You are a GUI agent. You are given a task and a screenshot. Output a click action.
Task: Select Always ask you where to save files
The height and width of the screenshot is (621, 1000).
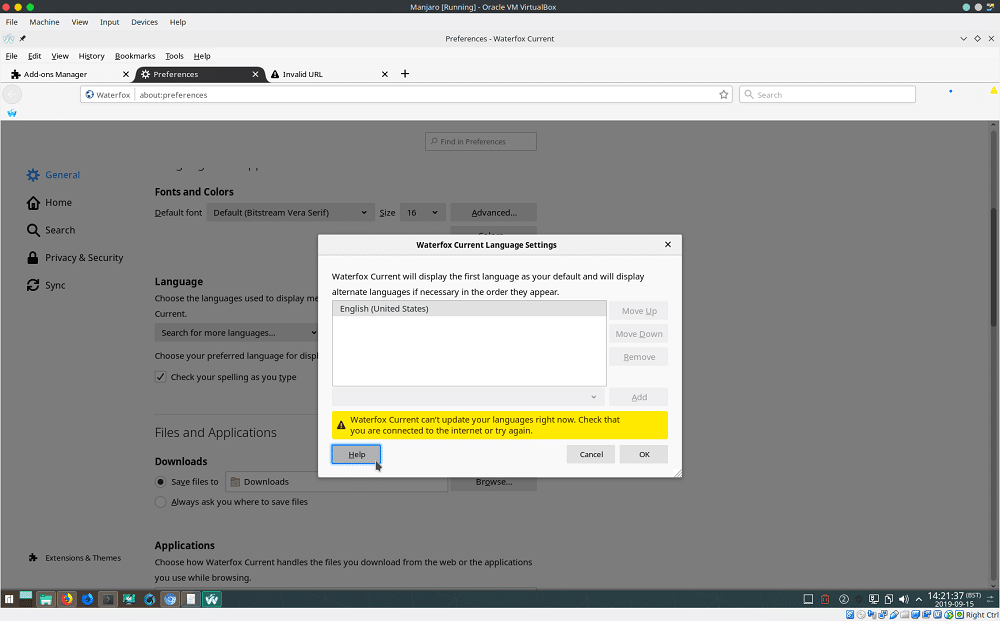161,502
